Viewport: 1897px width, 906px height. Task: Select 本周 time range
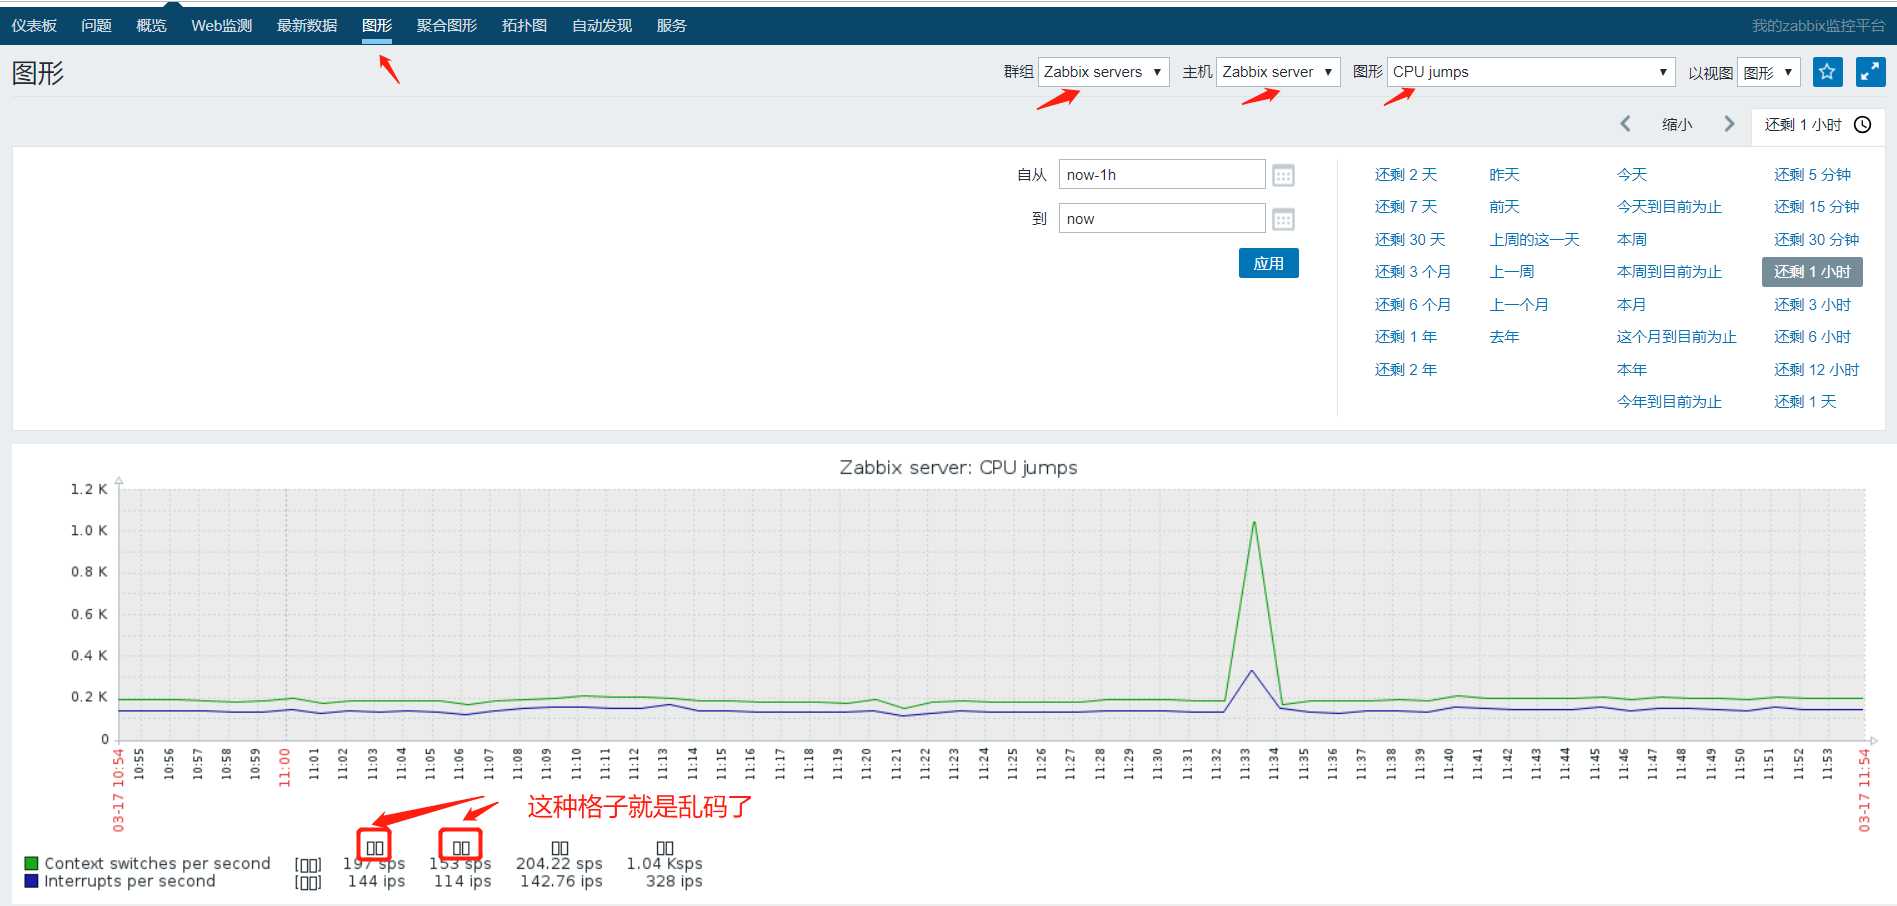coord(1632,239)
